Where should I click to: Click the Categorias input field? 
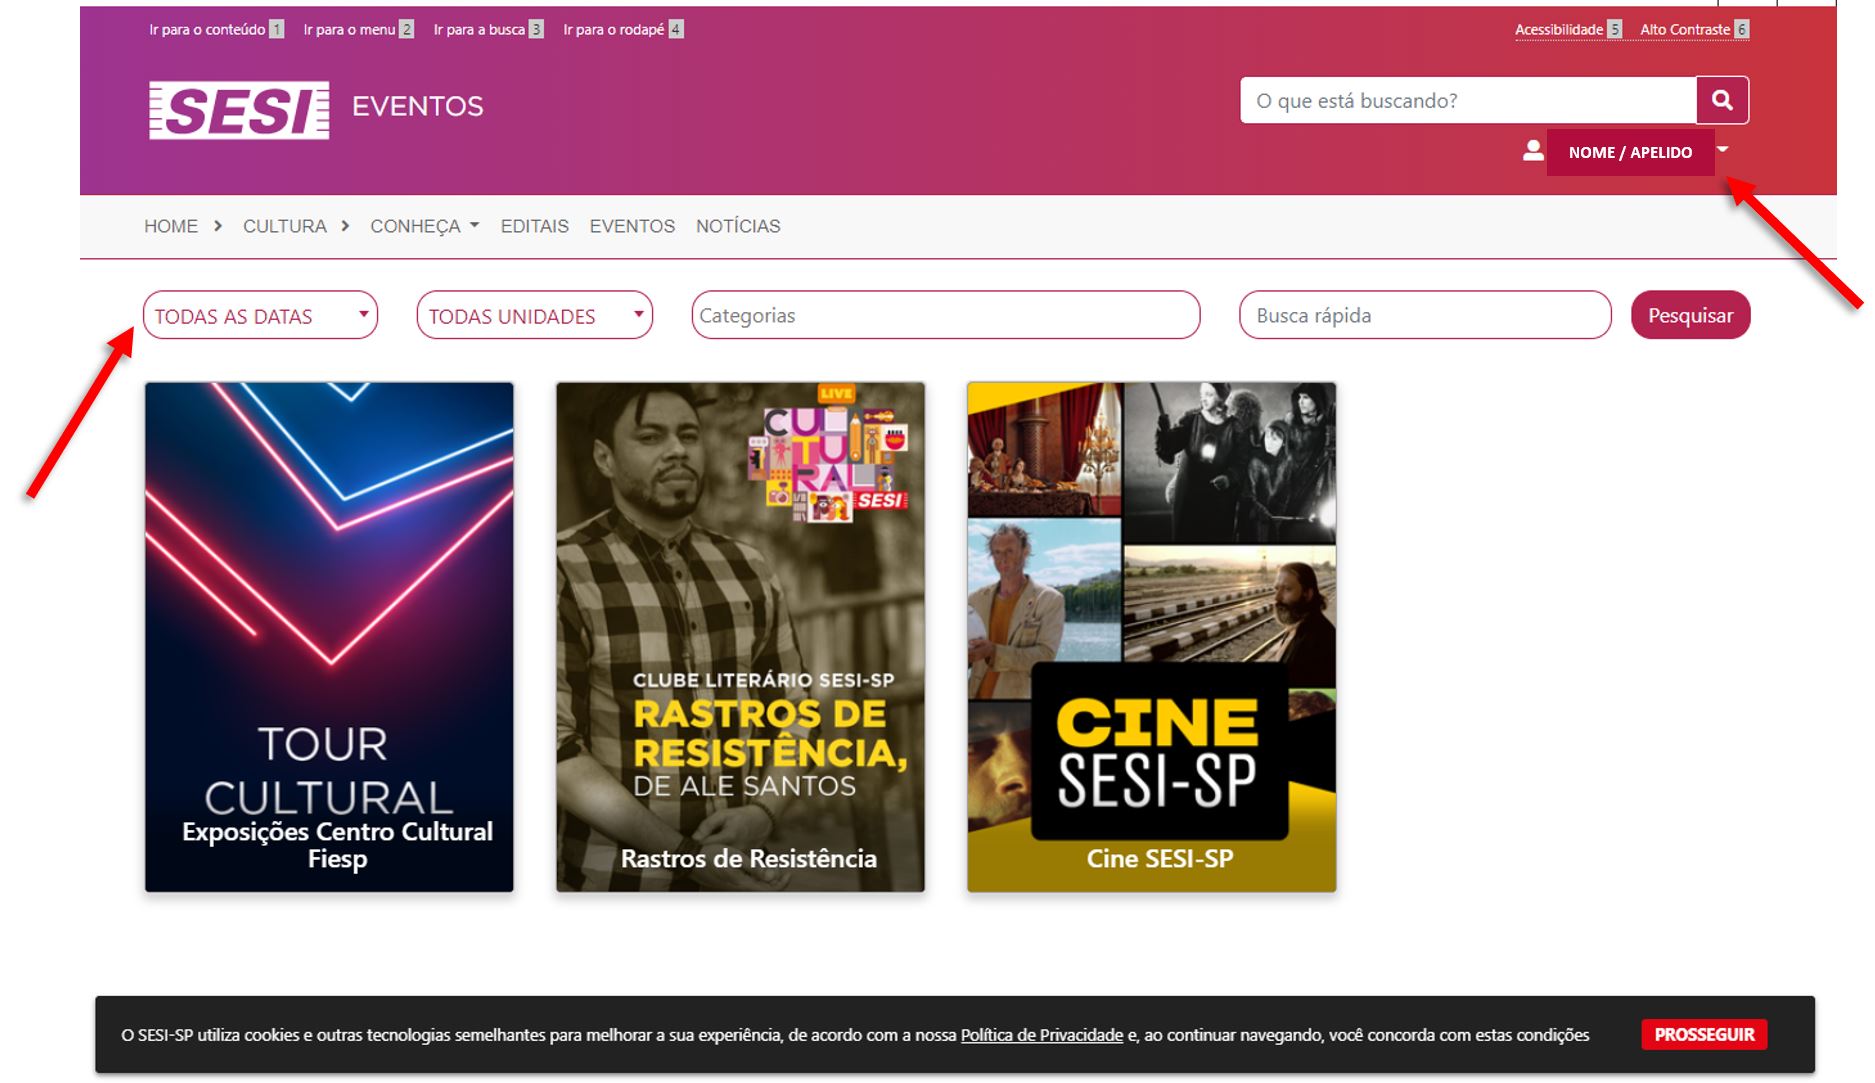(945, 315)
